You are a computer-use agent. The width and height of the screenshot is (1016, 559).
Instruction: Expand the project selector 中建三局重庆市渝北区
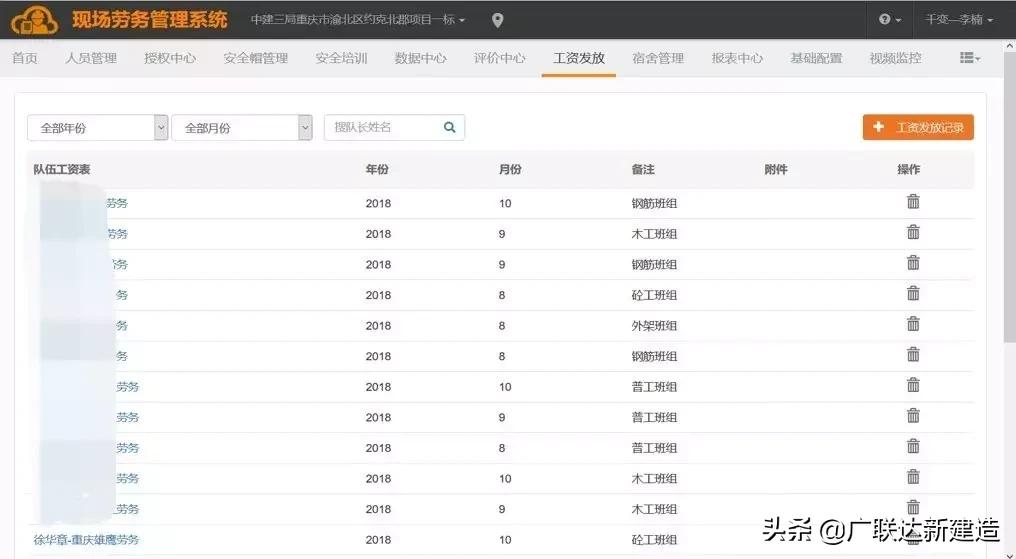358,20
